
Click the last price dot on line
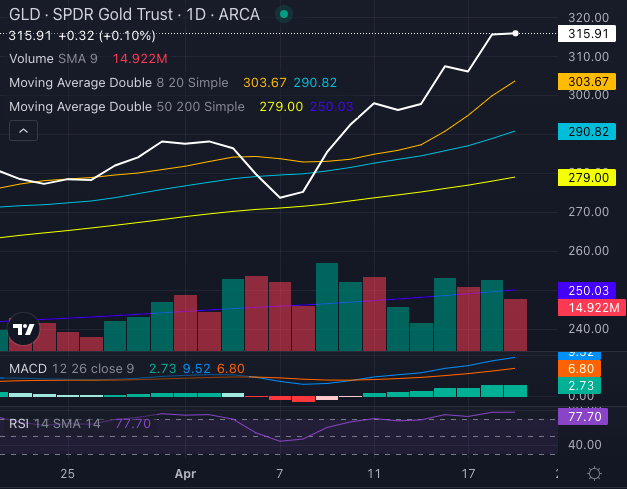point(515,33)
